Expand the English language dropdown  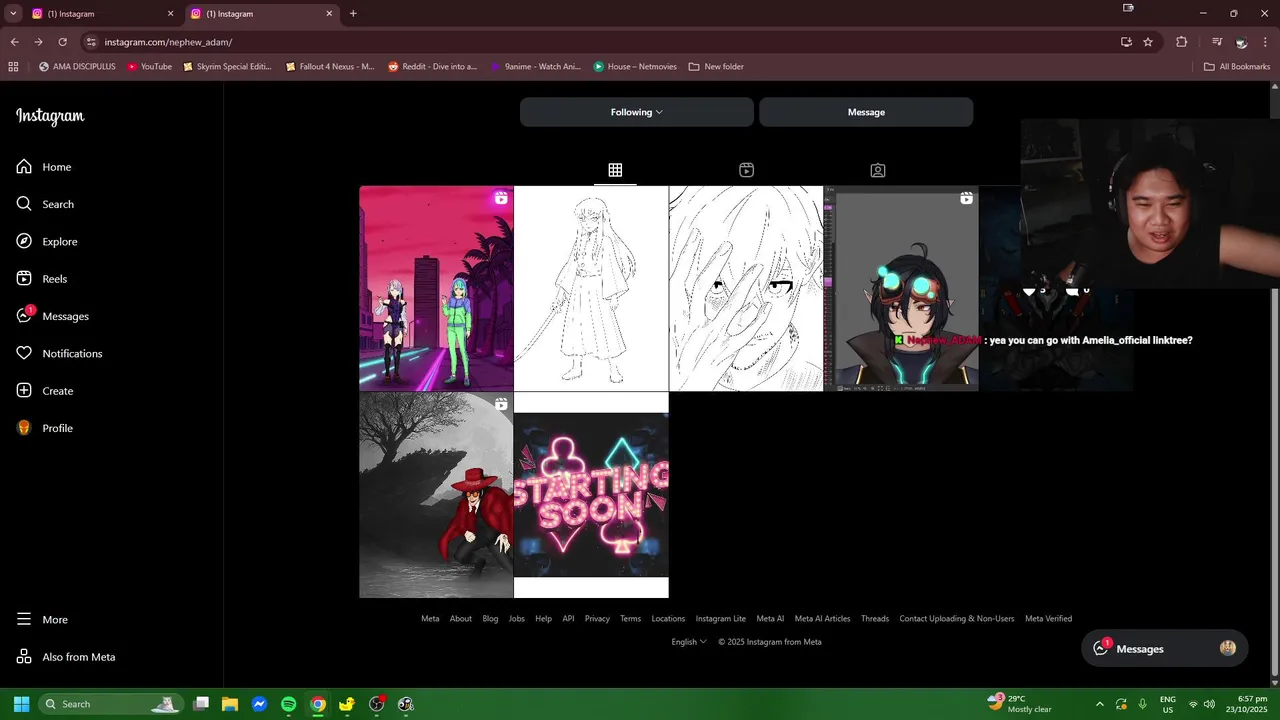[689, 642]
